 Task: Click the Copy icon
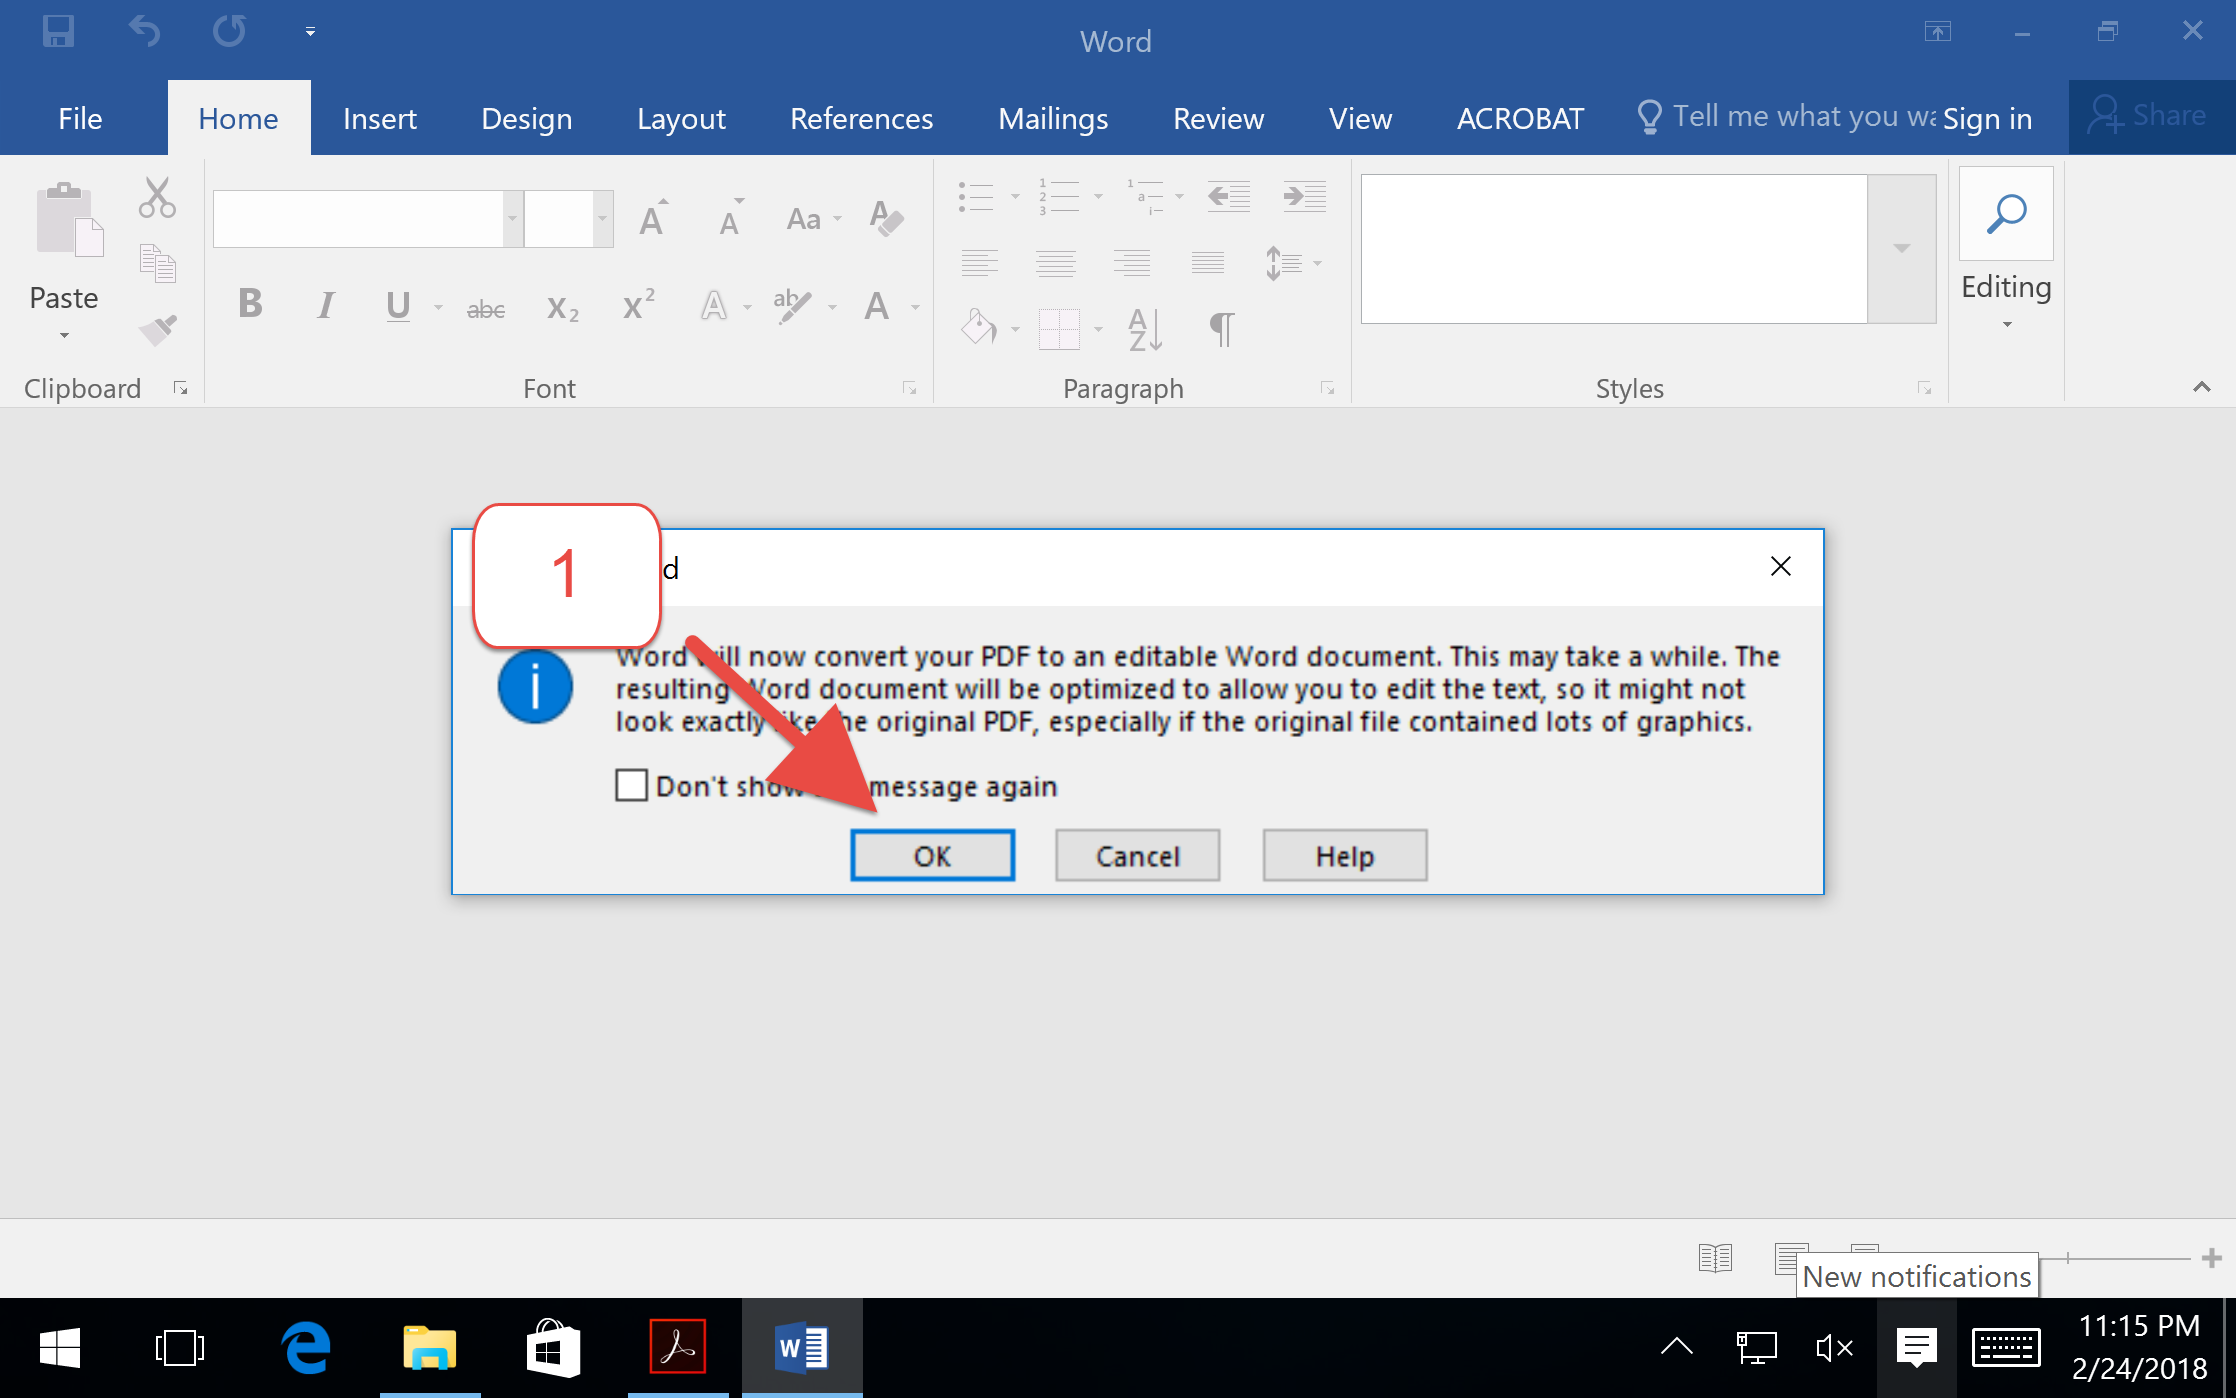(157, 263)
